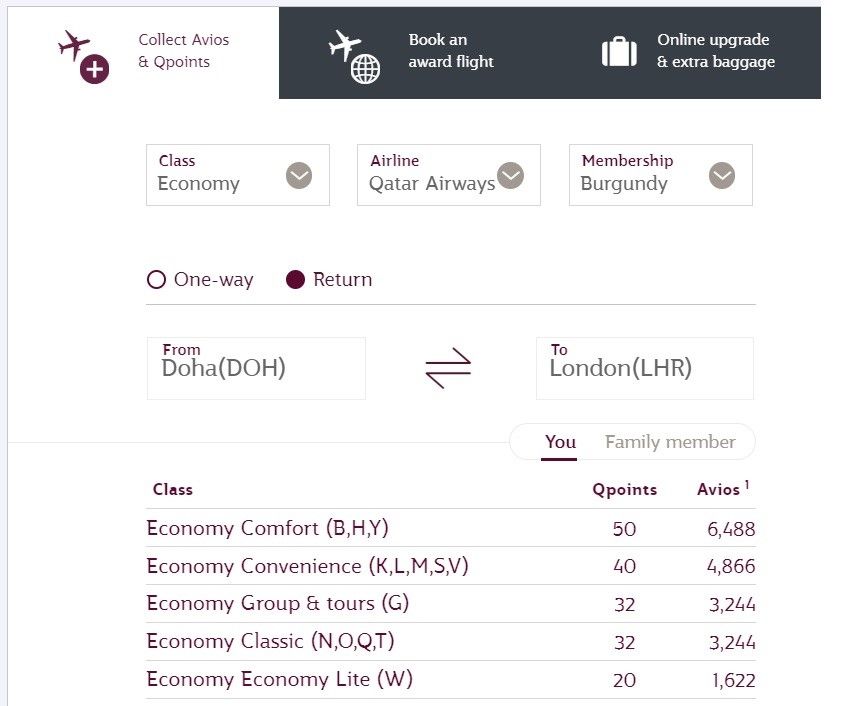The image size is (848, 706).
Task: Open the Airline Qatar Airways dropdown
Action: pos(449,175)
